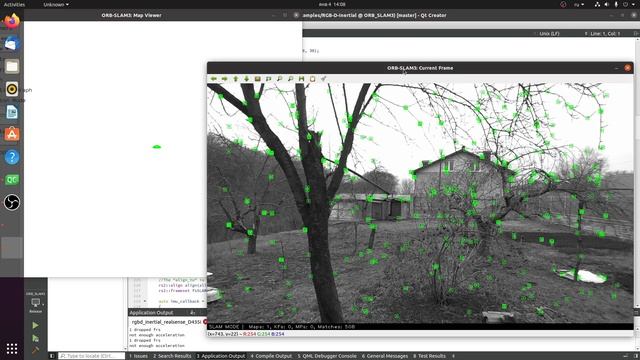Open General Messages pane
640x360 pixels.
tap(384, 356)
